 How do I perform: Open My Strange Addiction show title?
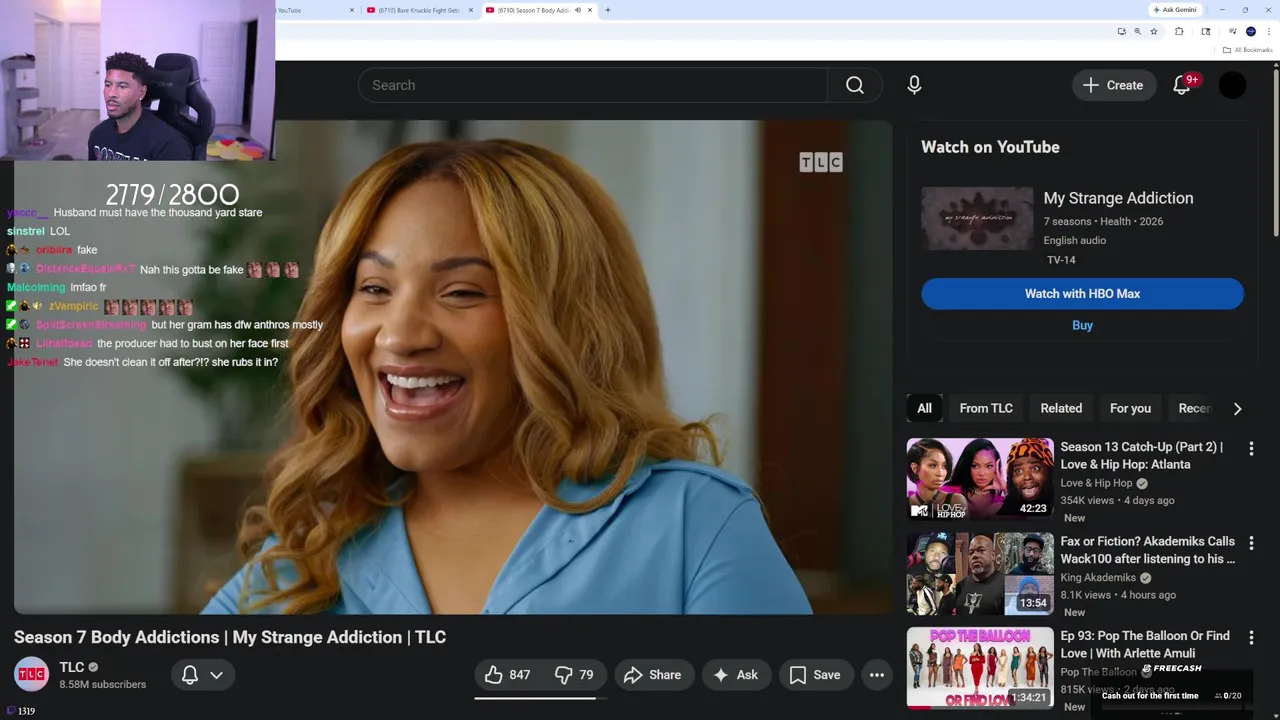tap(1118, 198)
